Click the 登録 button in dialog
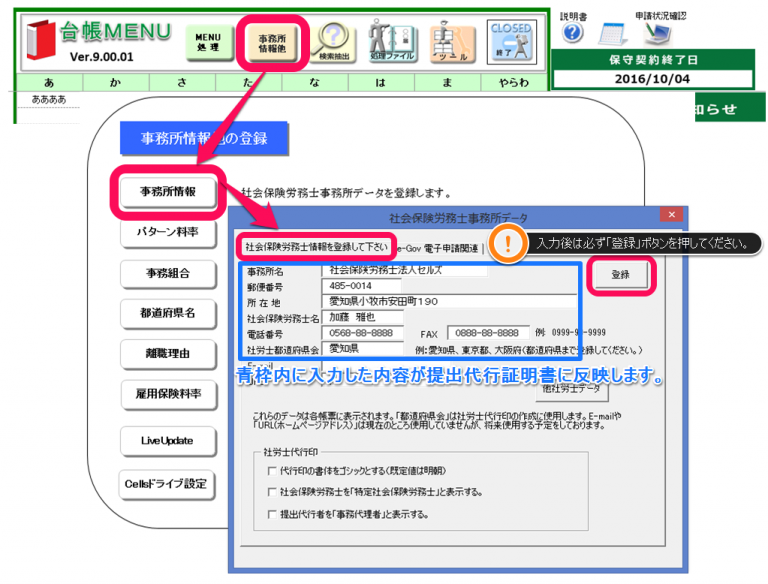This screenshot has height=584, width=768. 621,275
